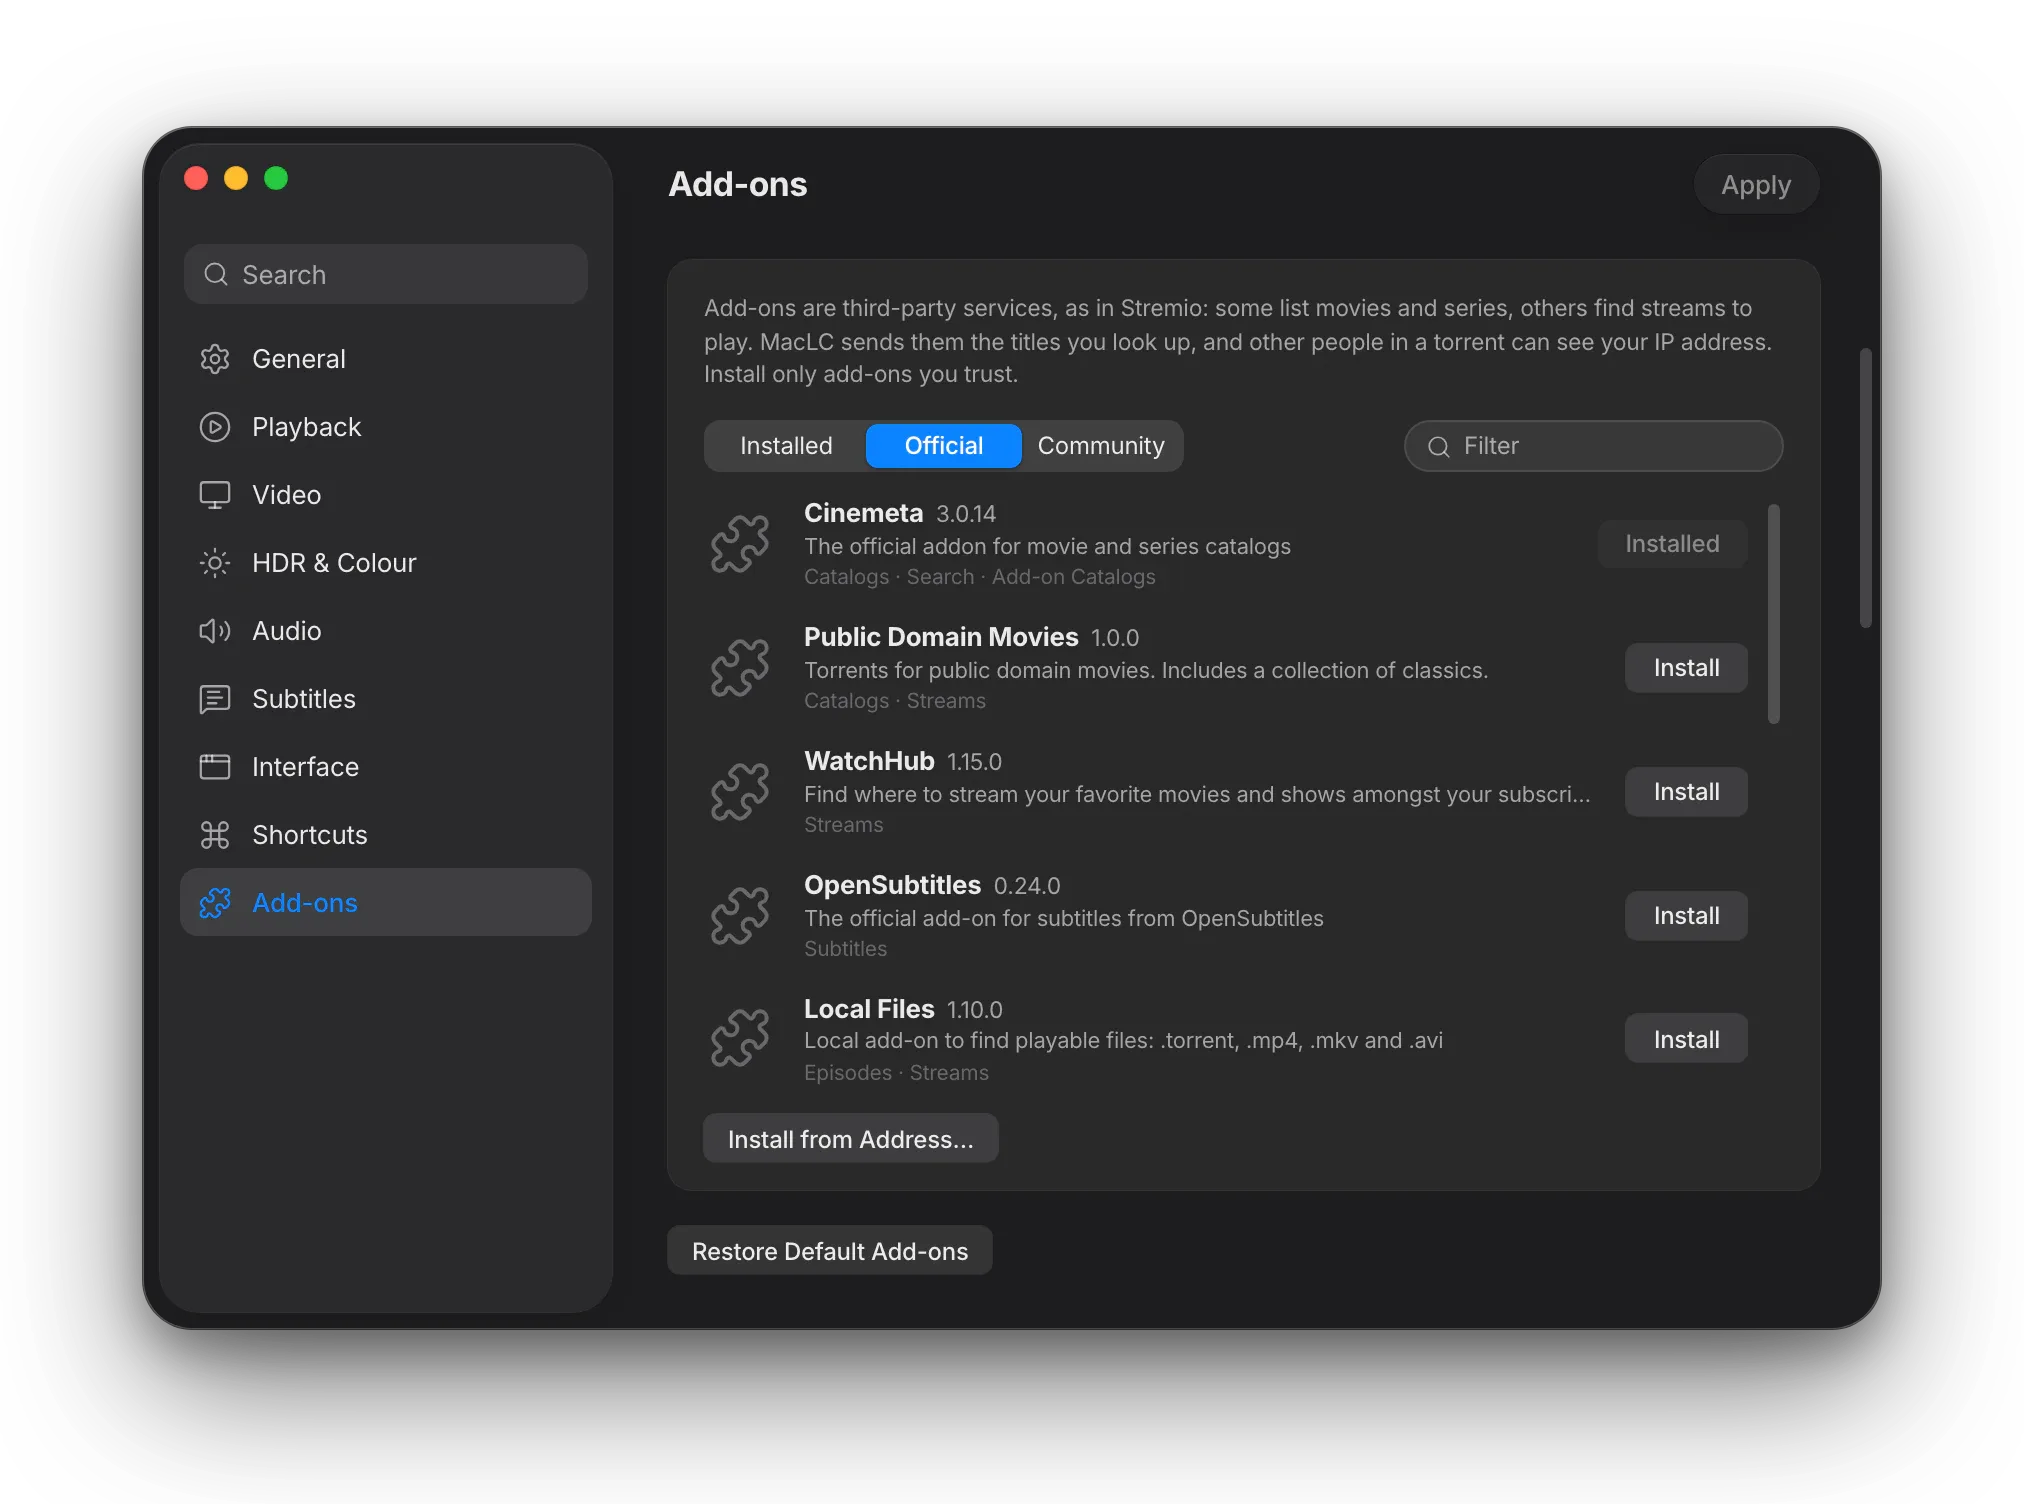This screenshot has height=1504, width=2024.
Task: Open the Playback settings section
Action: point(386,427)
